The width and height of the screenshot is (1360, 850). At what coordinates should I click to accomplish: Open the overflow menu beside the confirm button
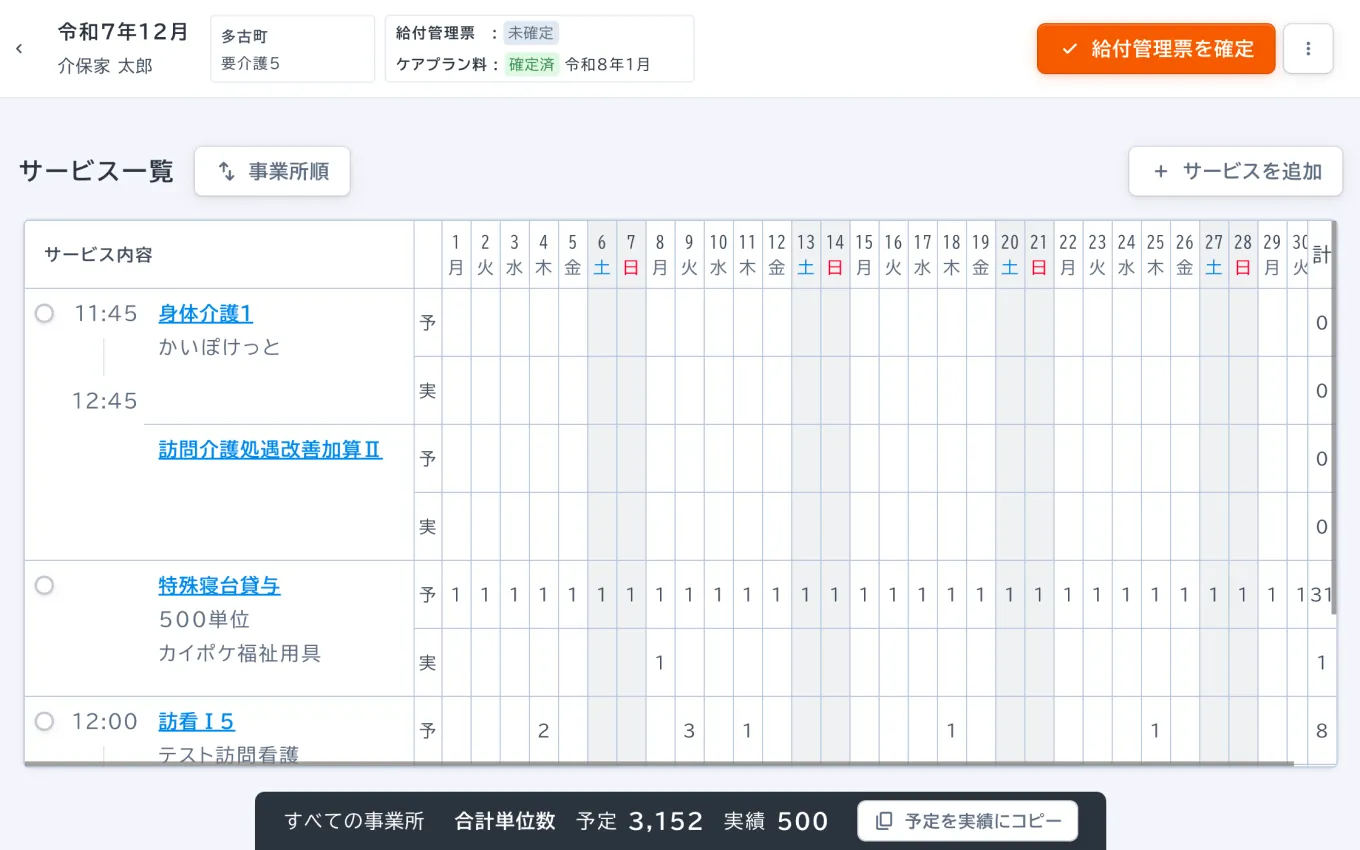pos(1308,48)
